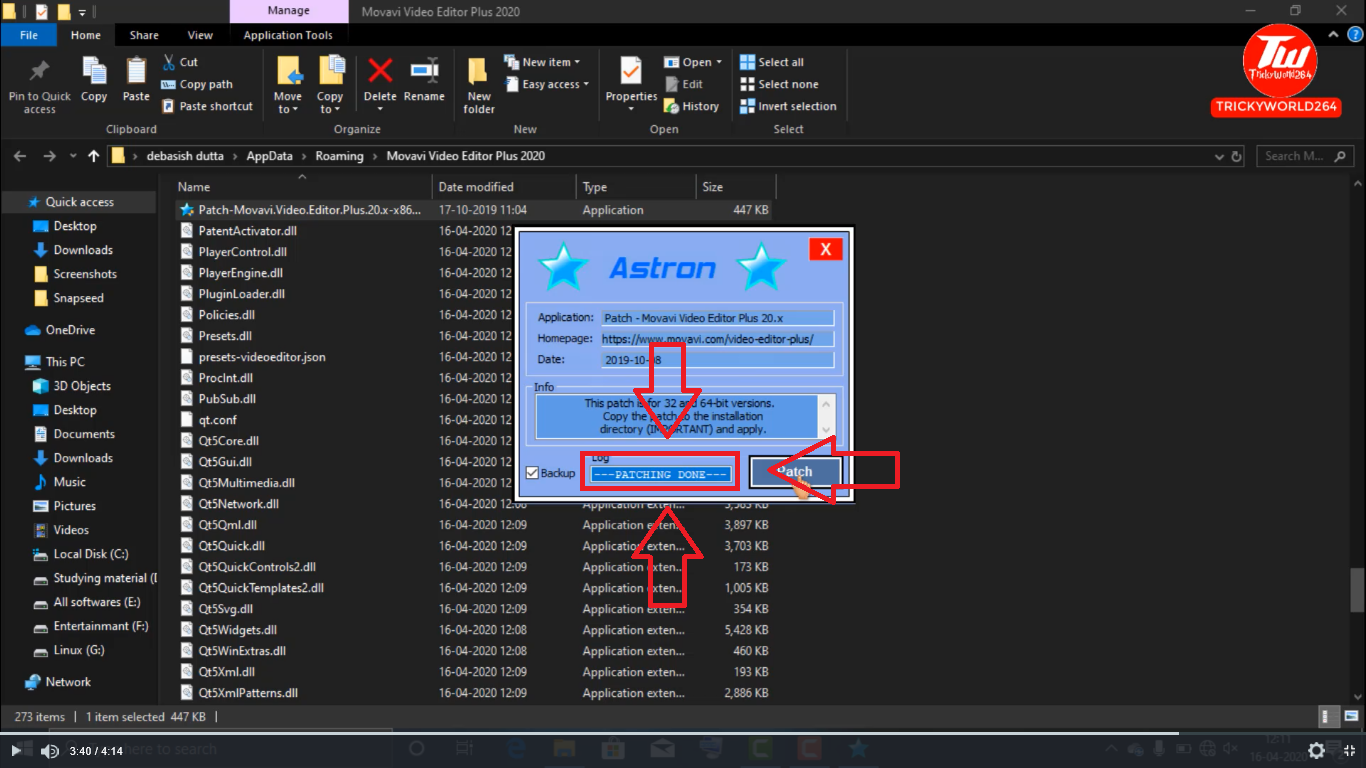Click History in the Open group
Screen dimensions: 1366x768
click(691, 106)
